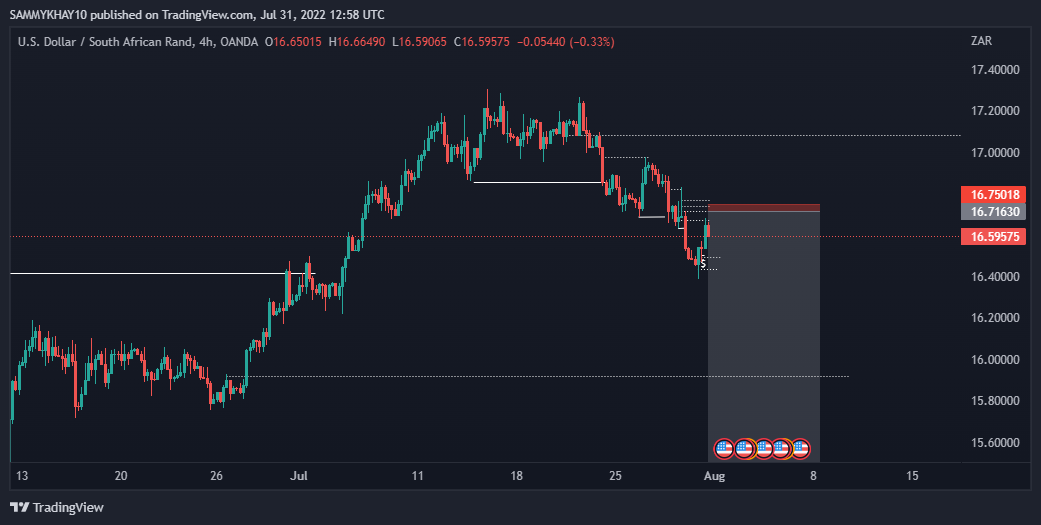Image resolution: width=1041 pixels, height=525 pixels.
Task: Open the second US flag event from left
Action: point(744,447)
